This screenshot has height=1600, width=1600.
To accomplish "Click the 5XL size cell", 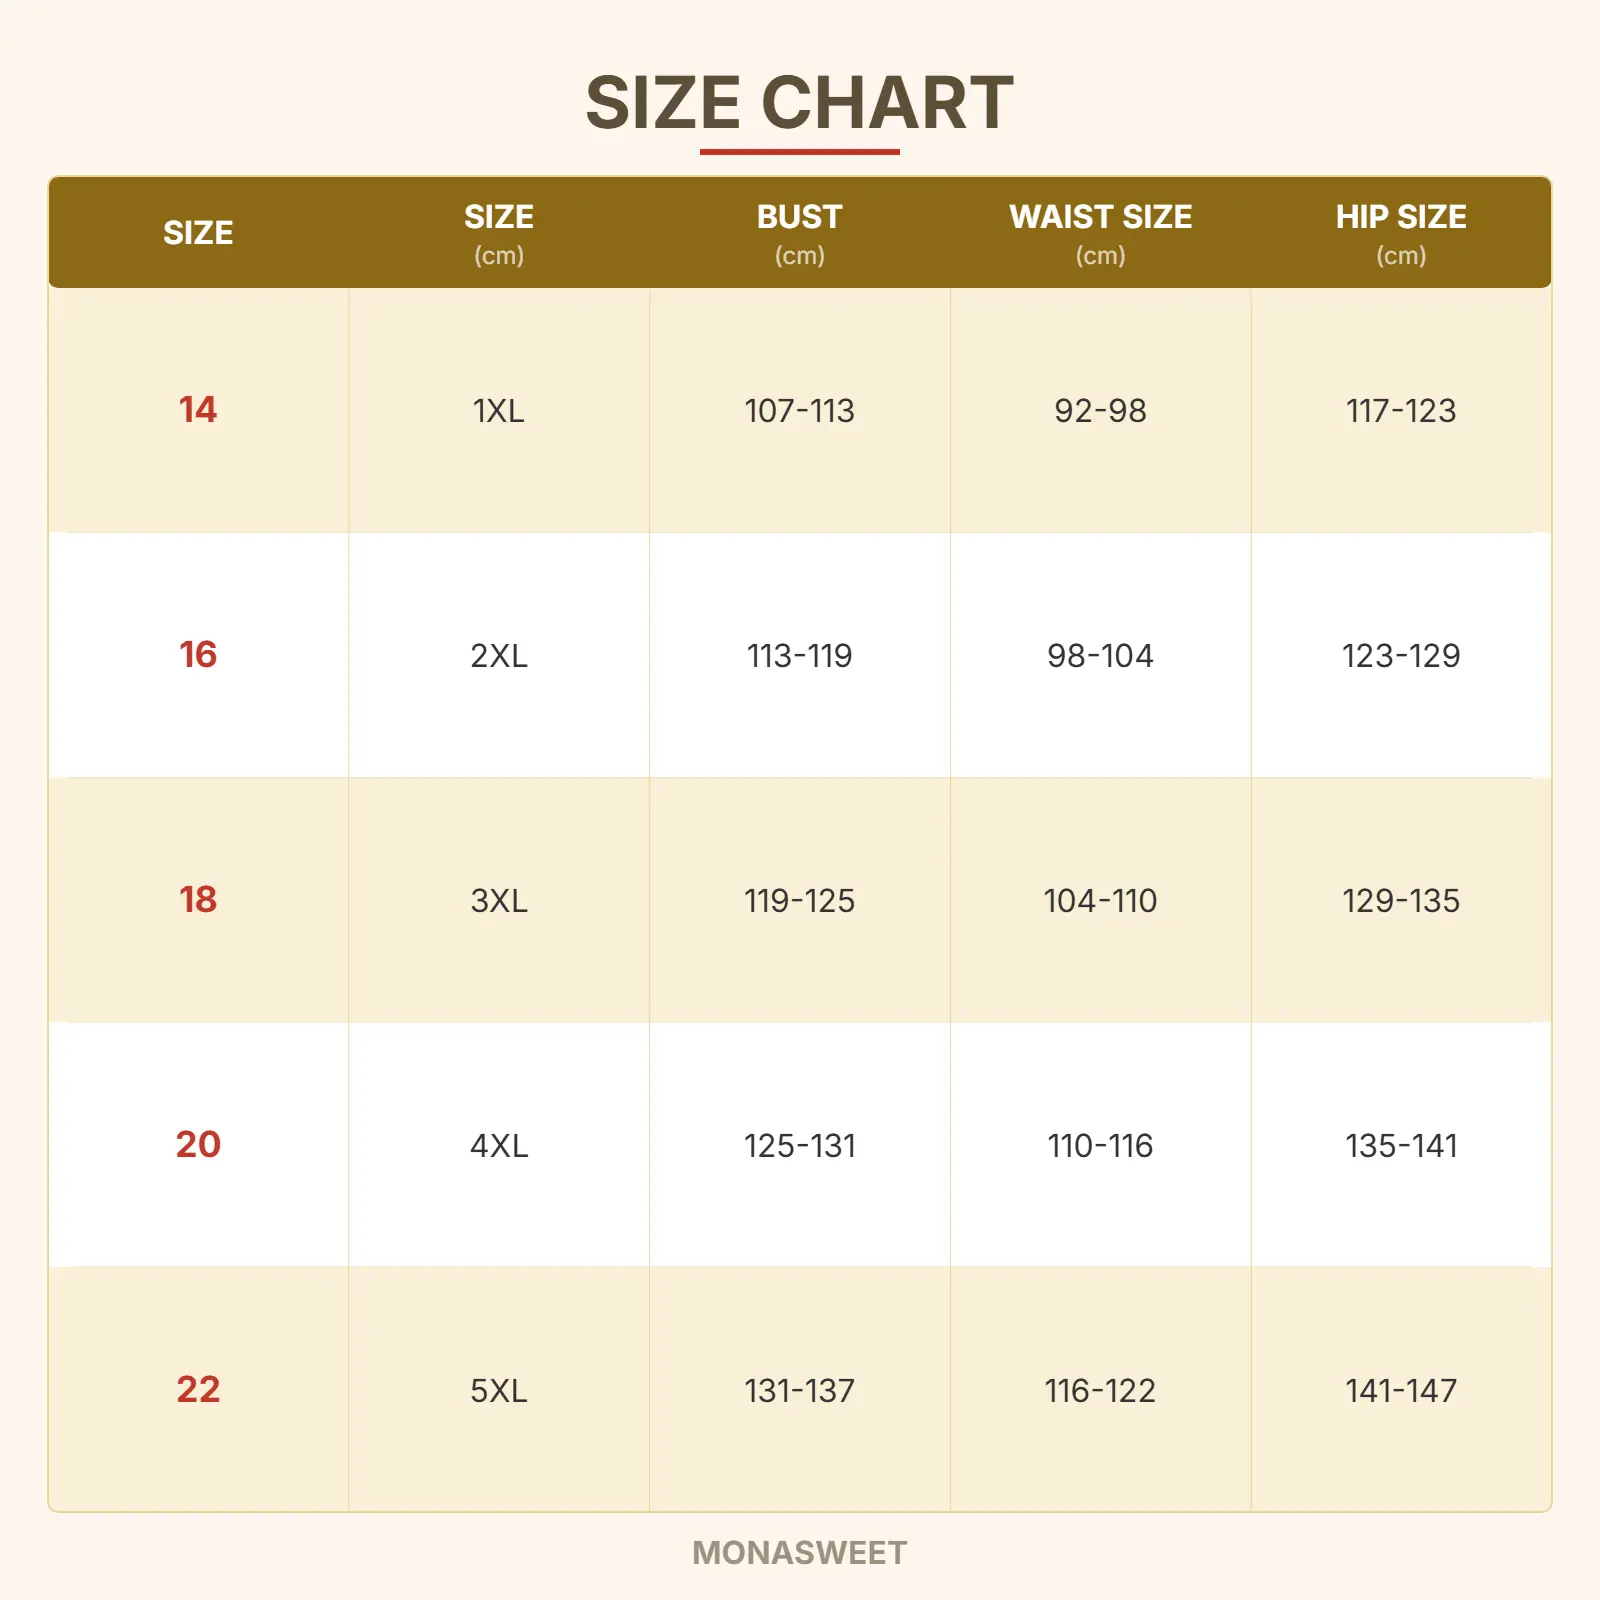I will coord(499,1391).
